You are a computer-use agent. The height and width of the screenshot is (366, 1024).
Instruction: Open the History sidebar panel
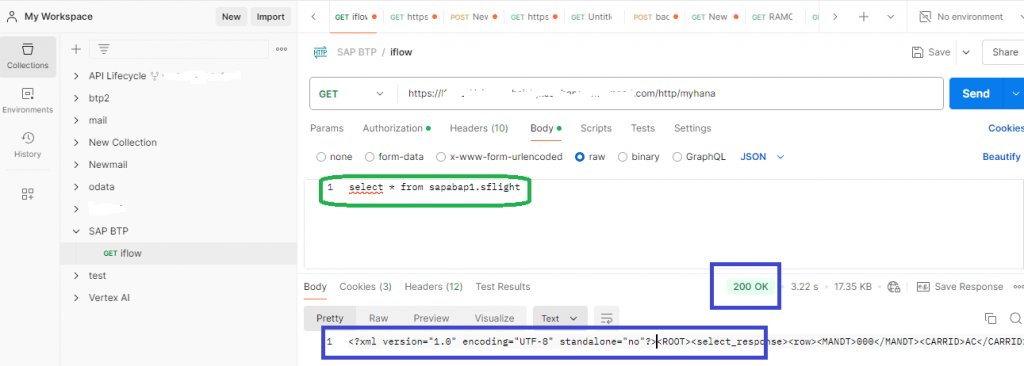27,145
